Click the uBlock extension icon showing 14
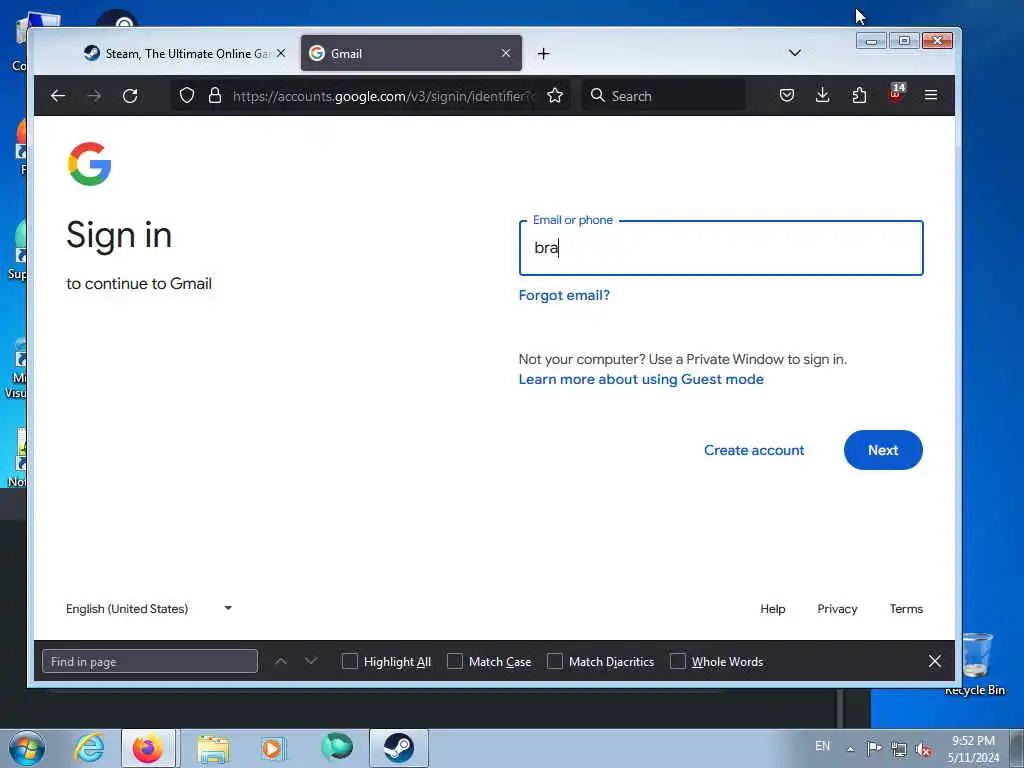Image resolution: width=1024 pixels, height=768 pixels. pyautogui.click(x=896, y=93)
